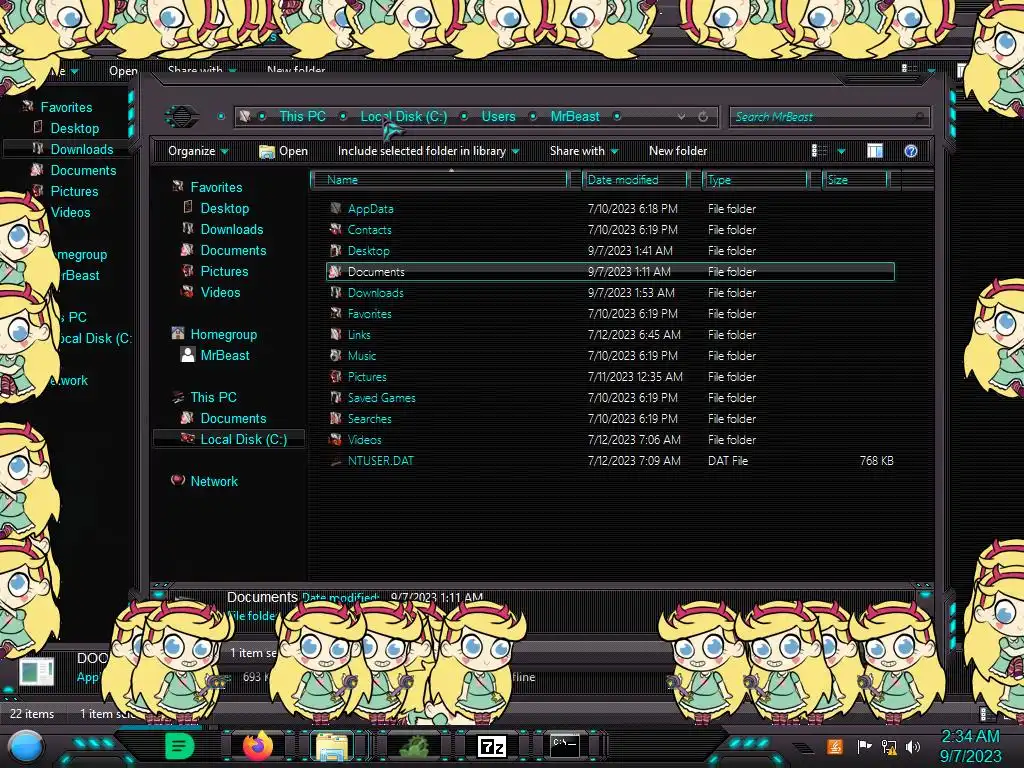
Task: Navigate to This PC breadcrumb
Action: (302, 116)
